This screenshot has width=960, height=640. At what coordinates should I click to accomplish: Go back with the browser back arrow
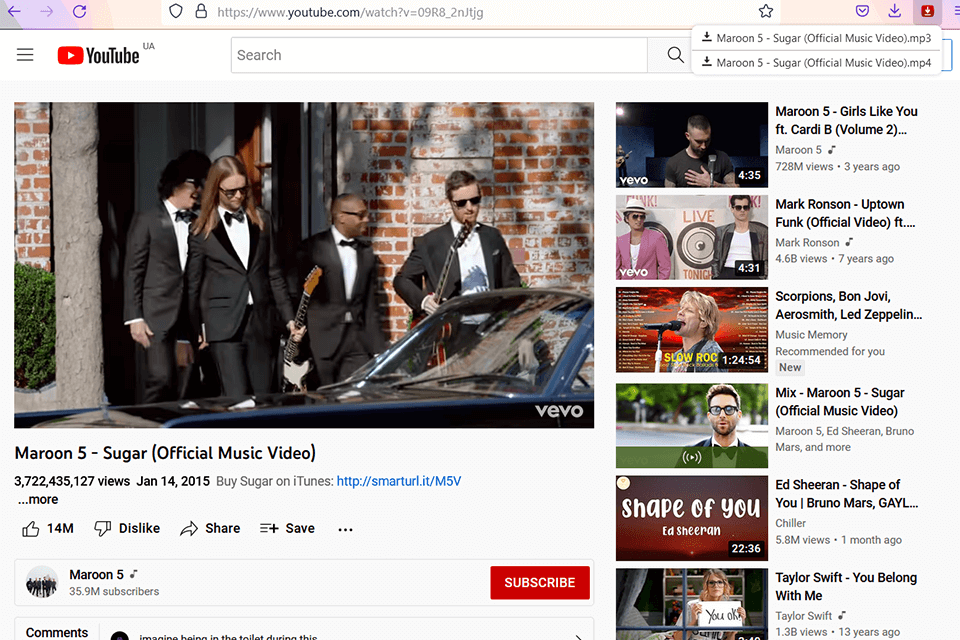click(13, 11)
